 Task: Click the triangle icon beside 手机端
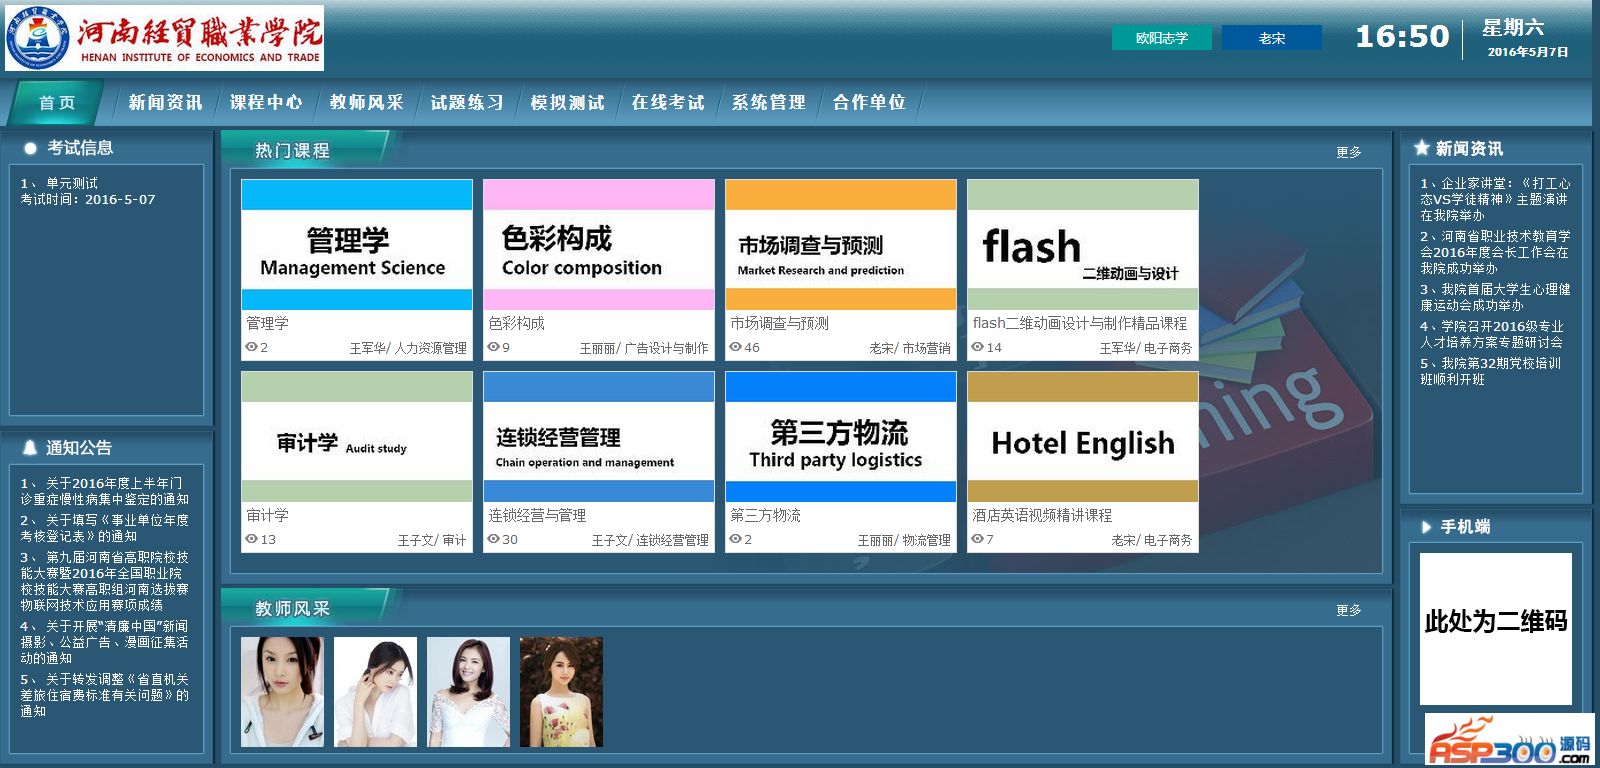[1427, 527]
